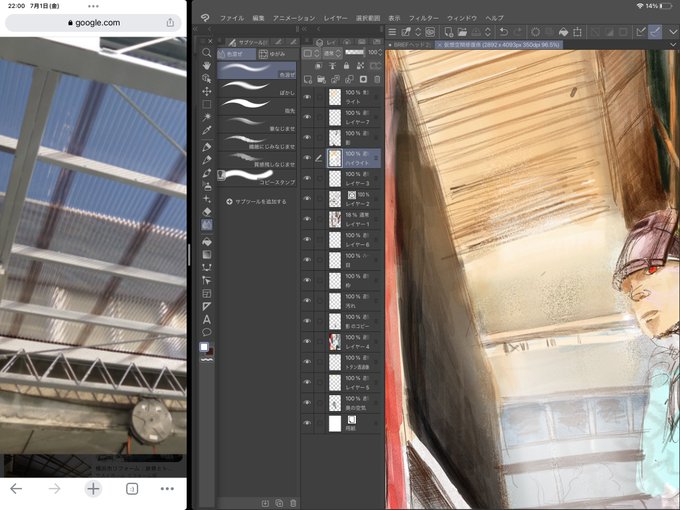The width and height of the screenshot is (680, 510).
Task: Click the lock layer icon
Action: pos(346,65)
